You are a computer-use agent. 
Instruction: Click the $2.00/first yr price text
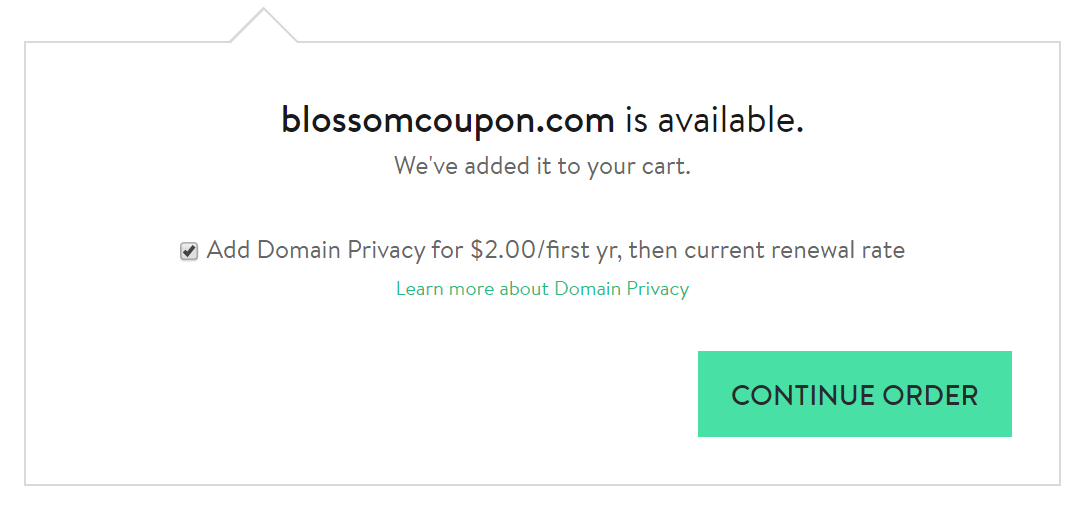(x=546, y=251)
